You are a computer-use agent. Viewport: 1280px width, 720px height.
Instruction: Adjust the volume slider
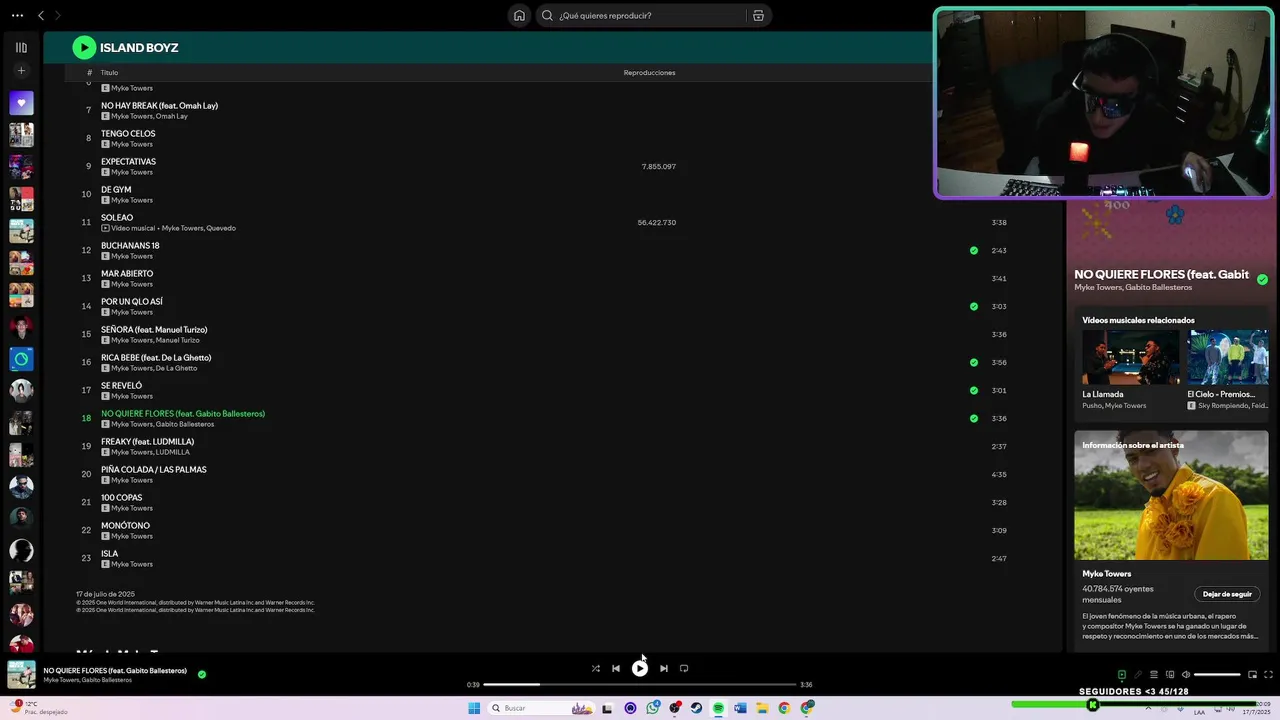(x=1218, y=675)
